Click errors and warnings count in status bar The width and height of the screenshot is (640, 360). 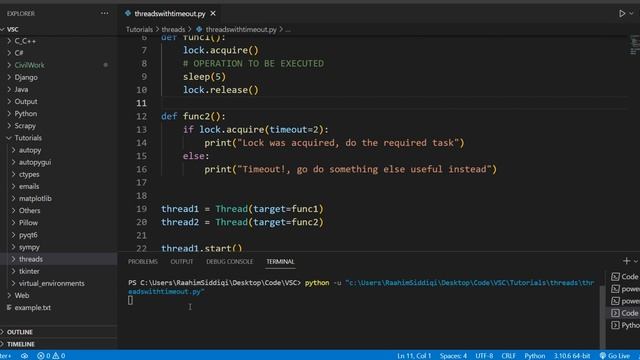(x=51, y=356)
